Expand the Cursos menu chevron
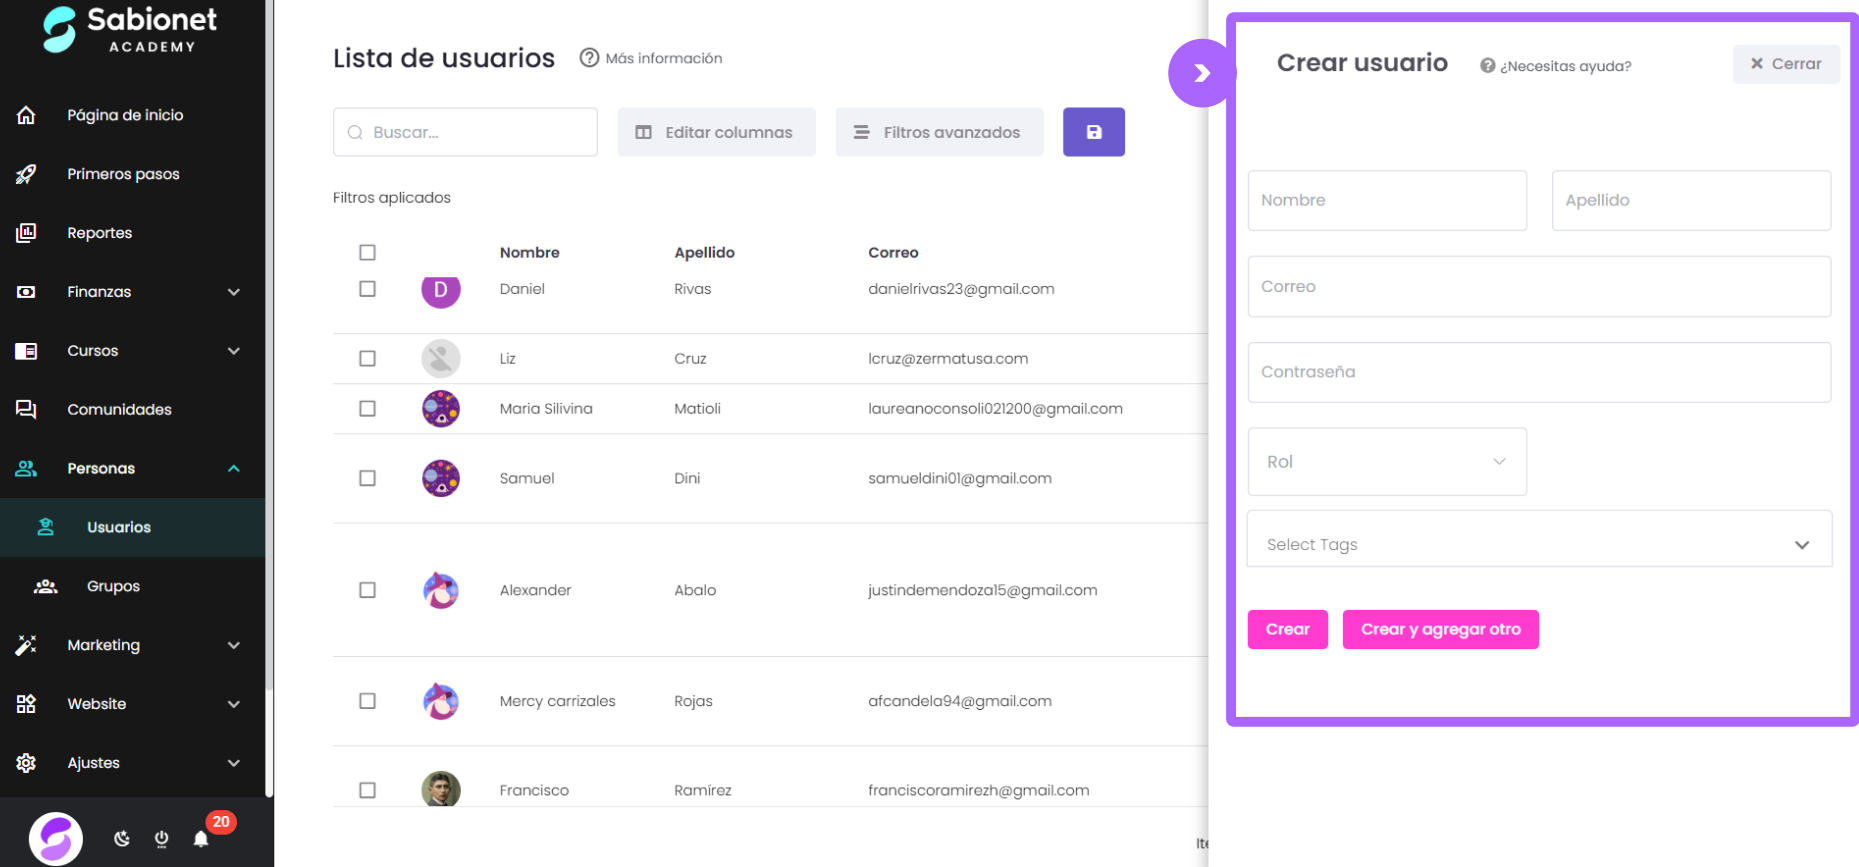Viewport: 1859px width, 867px height. tap(234, 351)
